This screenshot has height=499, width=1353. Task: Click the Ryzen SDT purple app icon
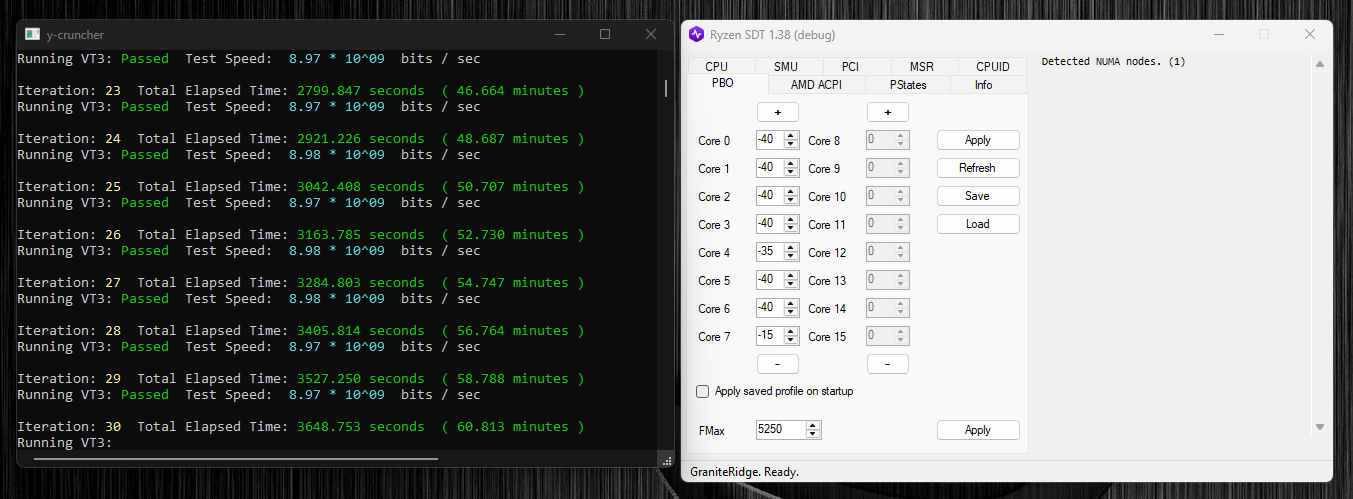[697, 34]
